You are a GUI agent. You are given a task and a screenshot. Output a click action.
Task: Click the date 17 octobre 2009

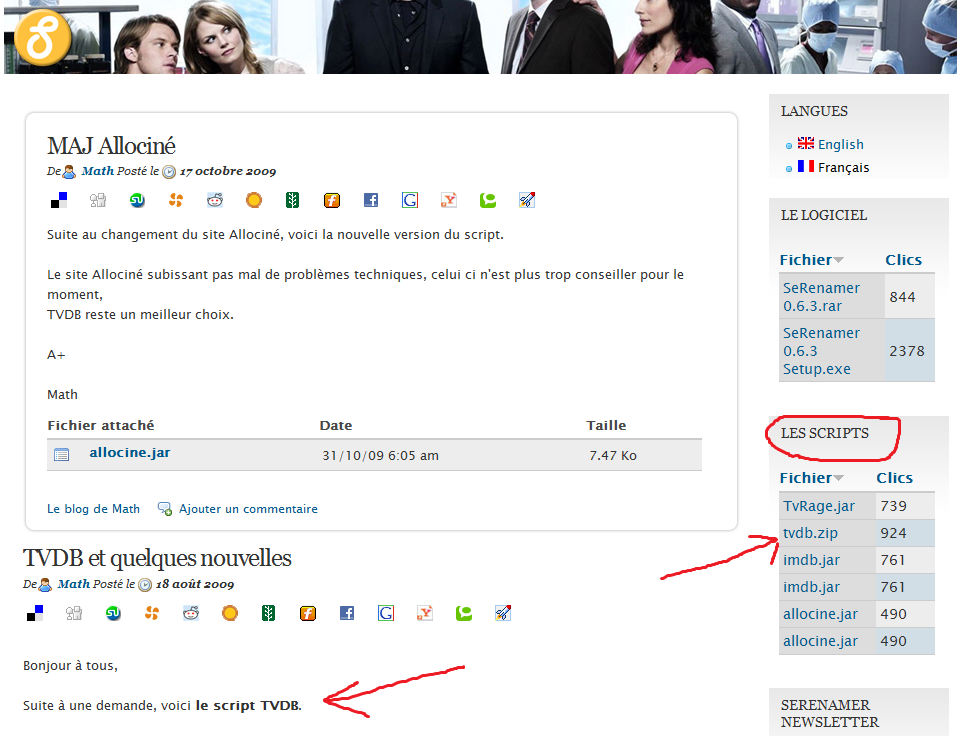[228, 171]
